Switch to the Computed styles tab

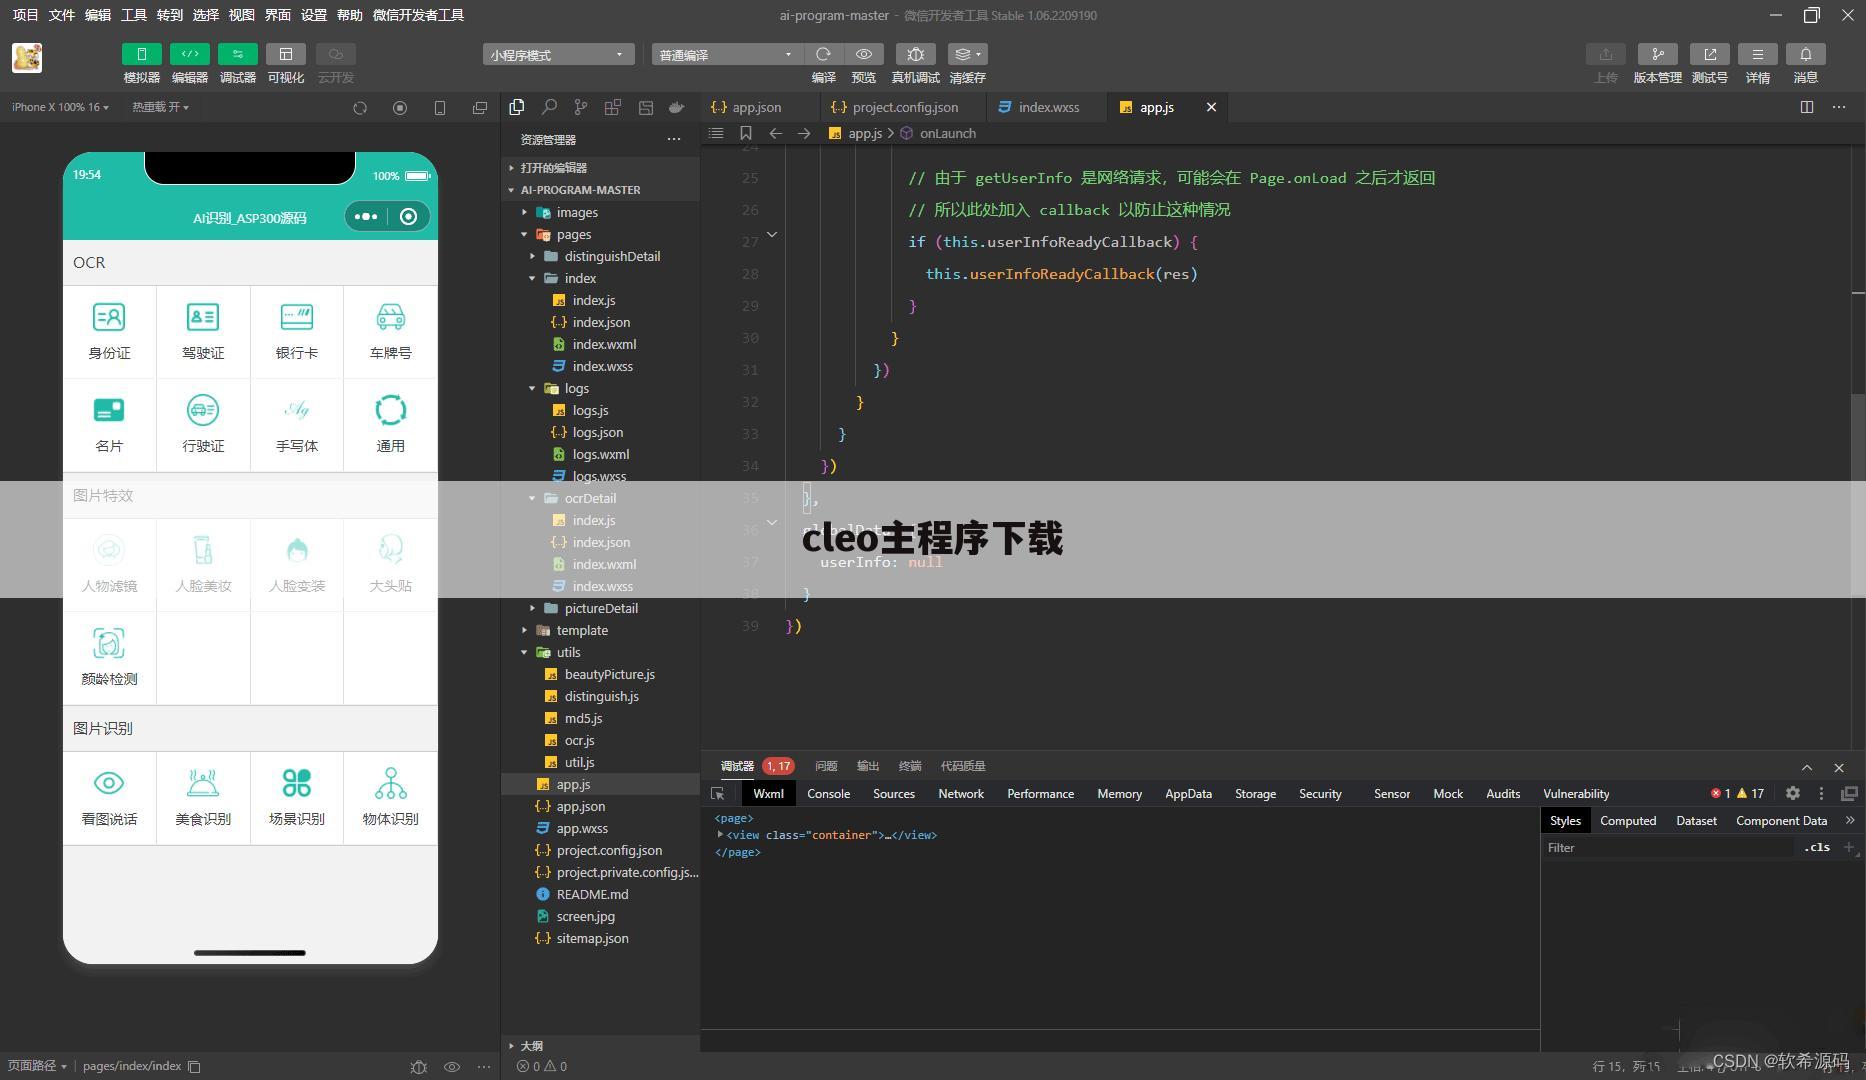pyautogui.click(x=1628, y=821)
